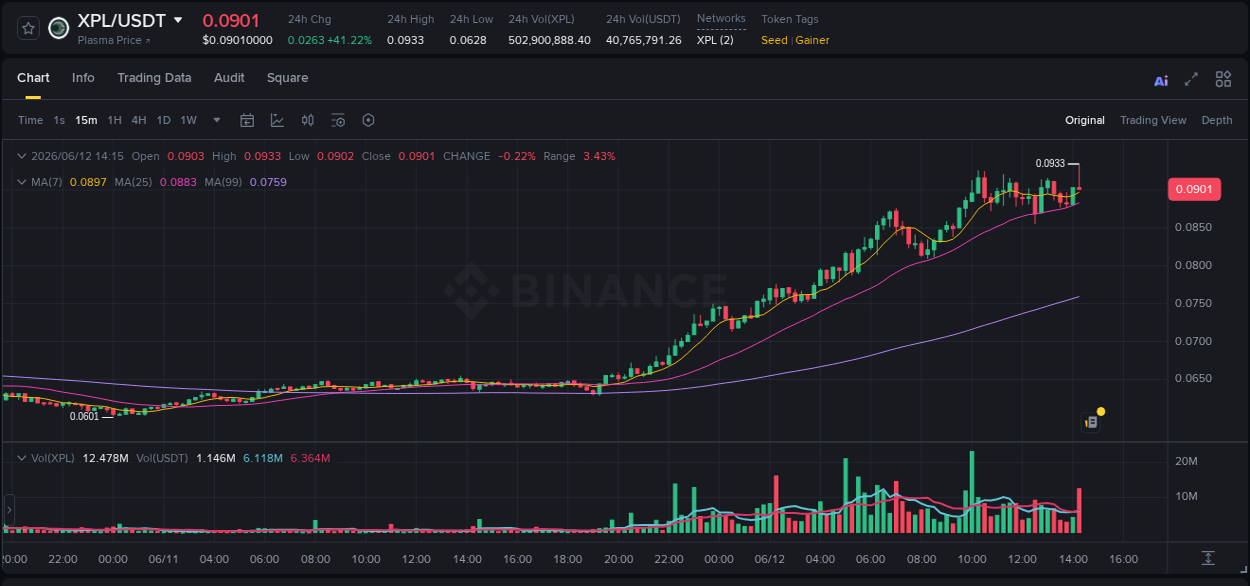Expand the left side panel arrow handle
This screenshot has width=1250, height=586.
(8, 509)
